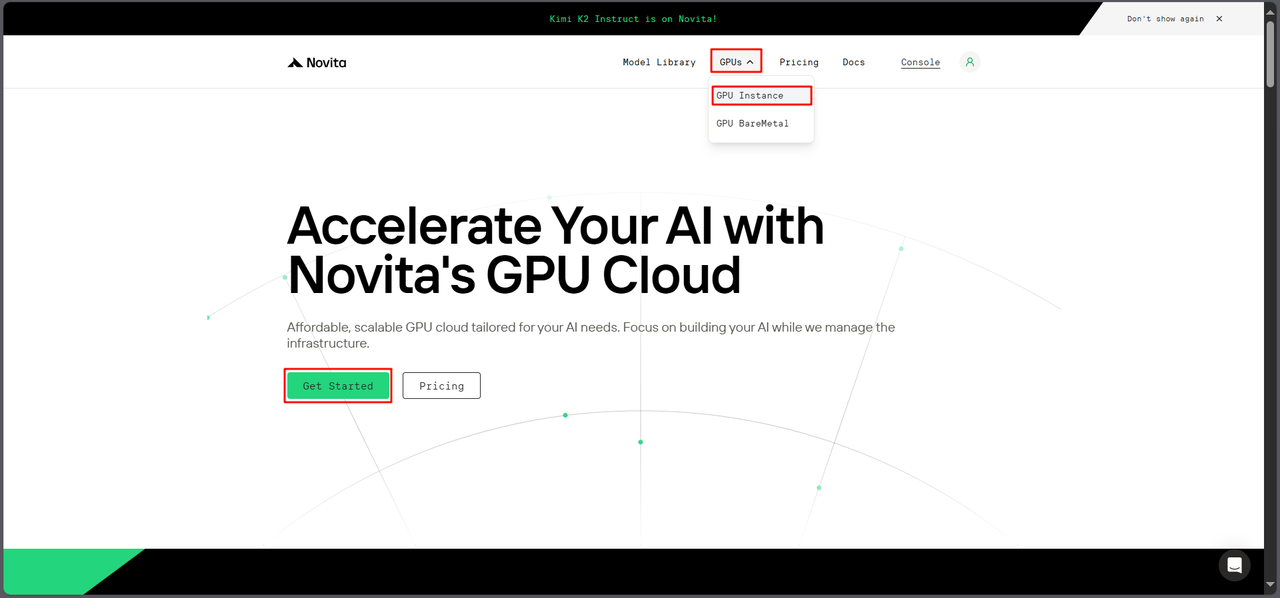Viewport: 1280px width, 598px height.
Task: Click Kimi K2 Instruct announcement text
Action: (633, 19)
